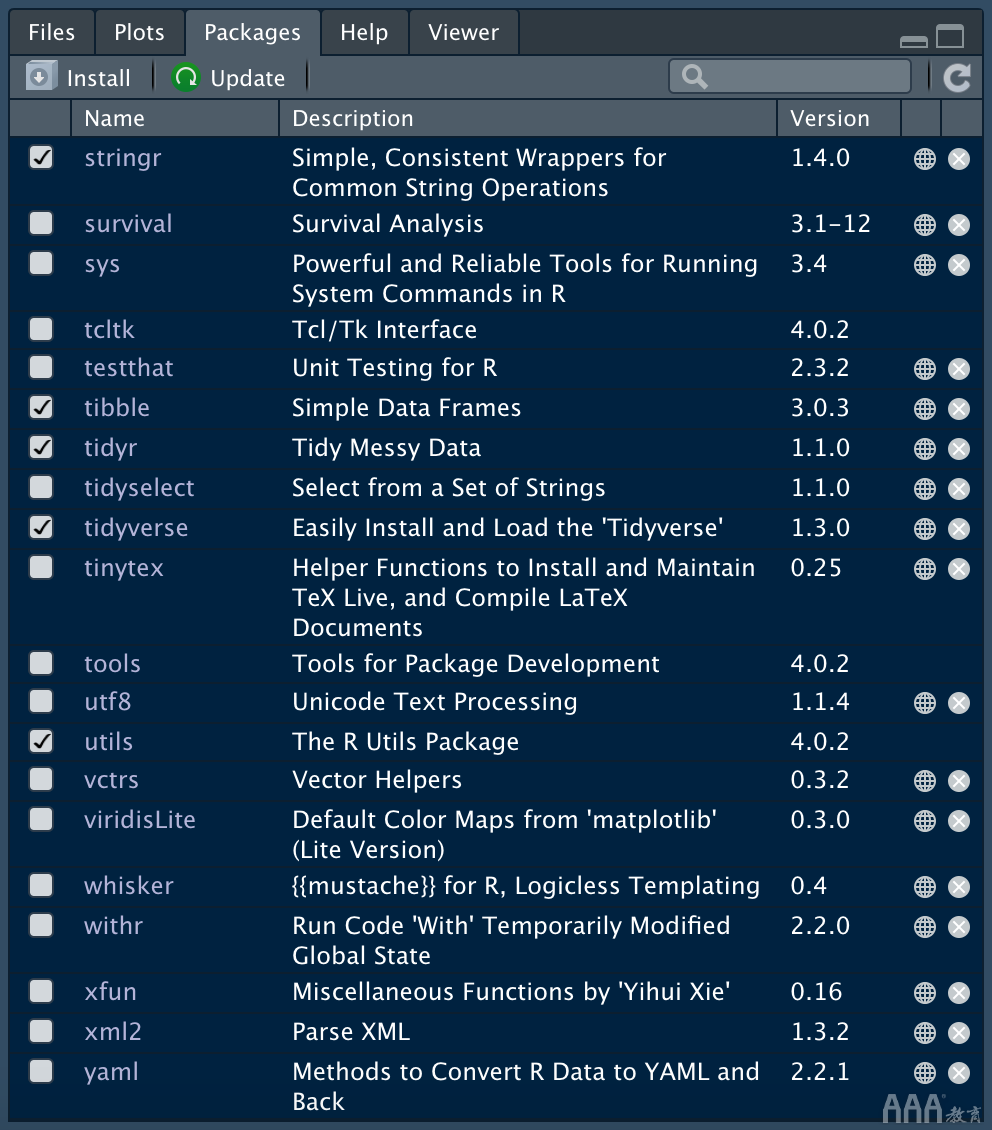Click the Version column header
The height and width of the screenshot is (1130, 992).
pos(839,118)
